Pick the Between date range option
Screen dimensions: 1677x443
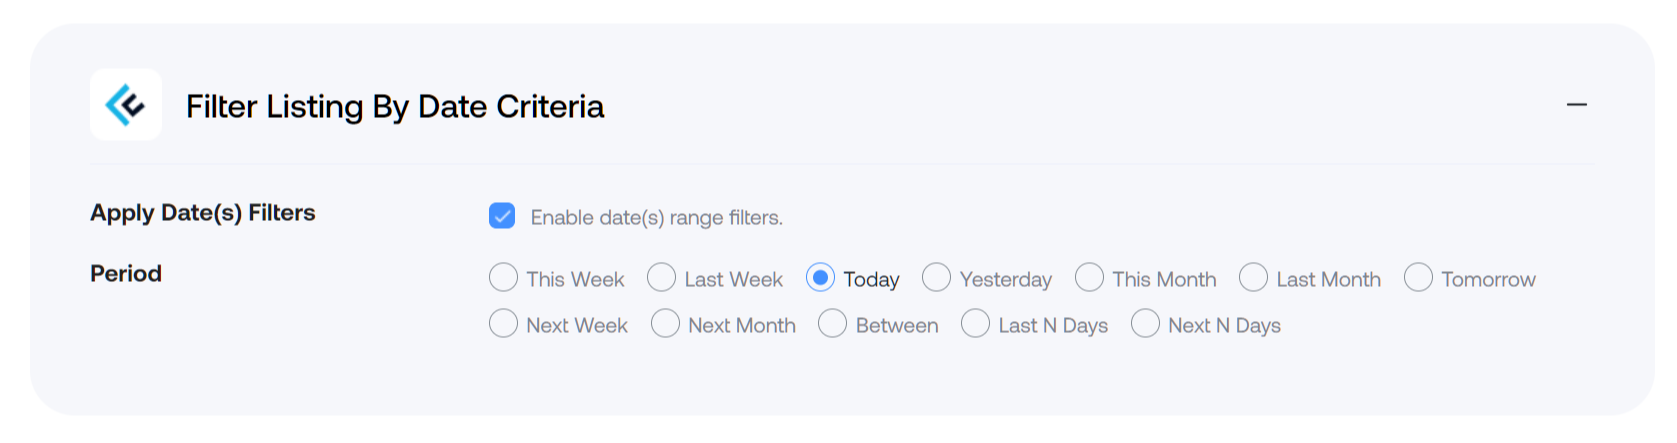(832, 323)
